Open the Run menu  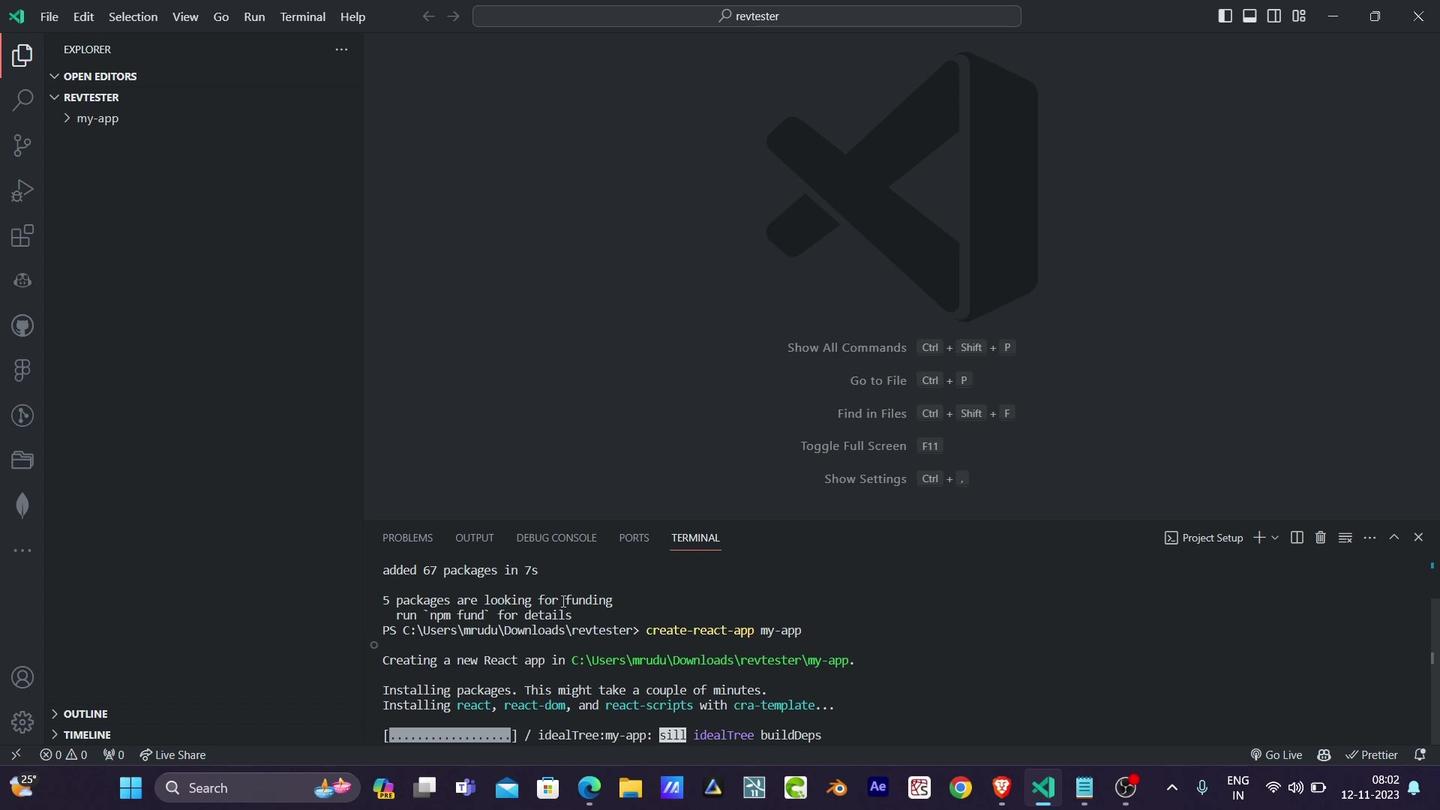tap(254, 16)
